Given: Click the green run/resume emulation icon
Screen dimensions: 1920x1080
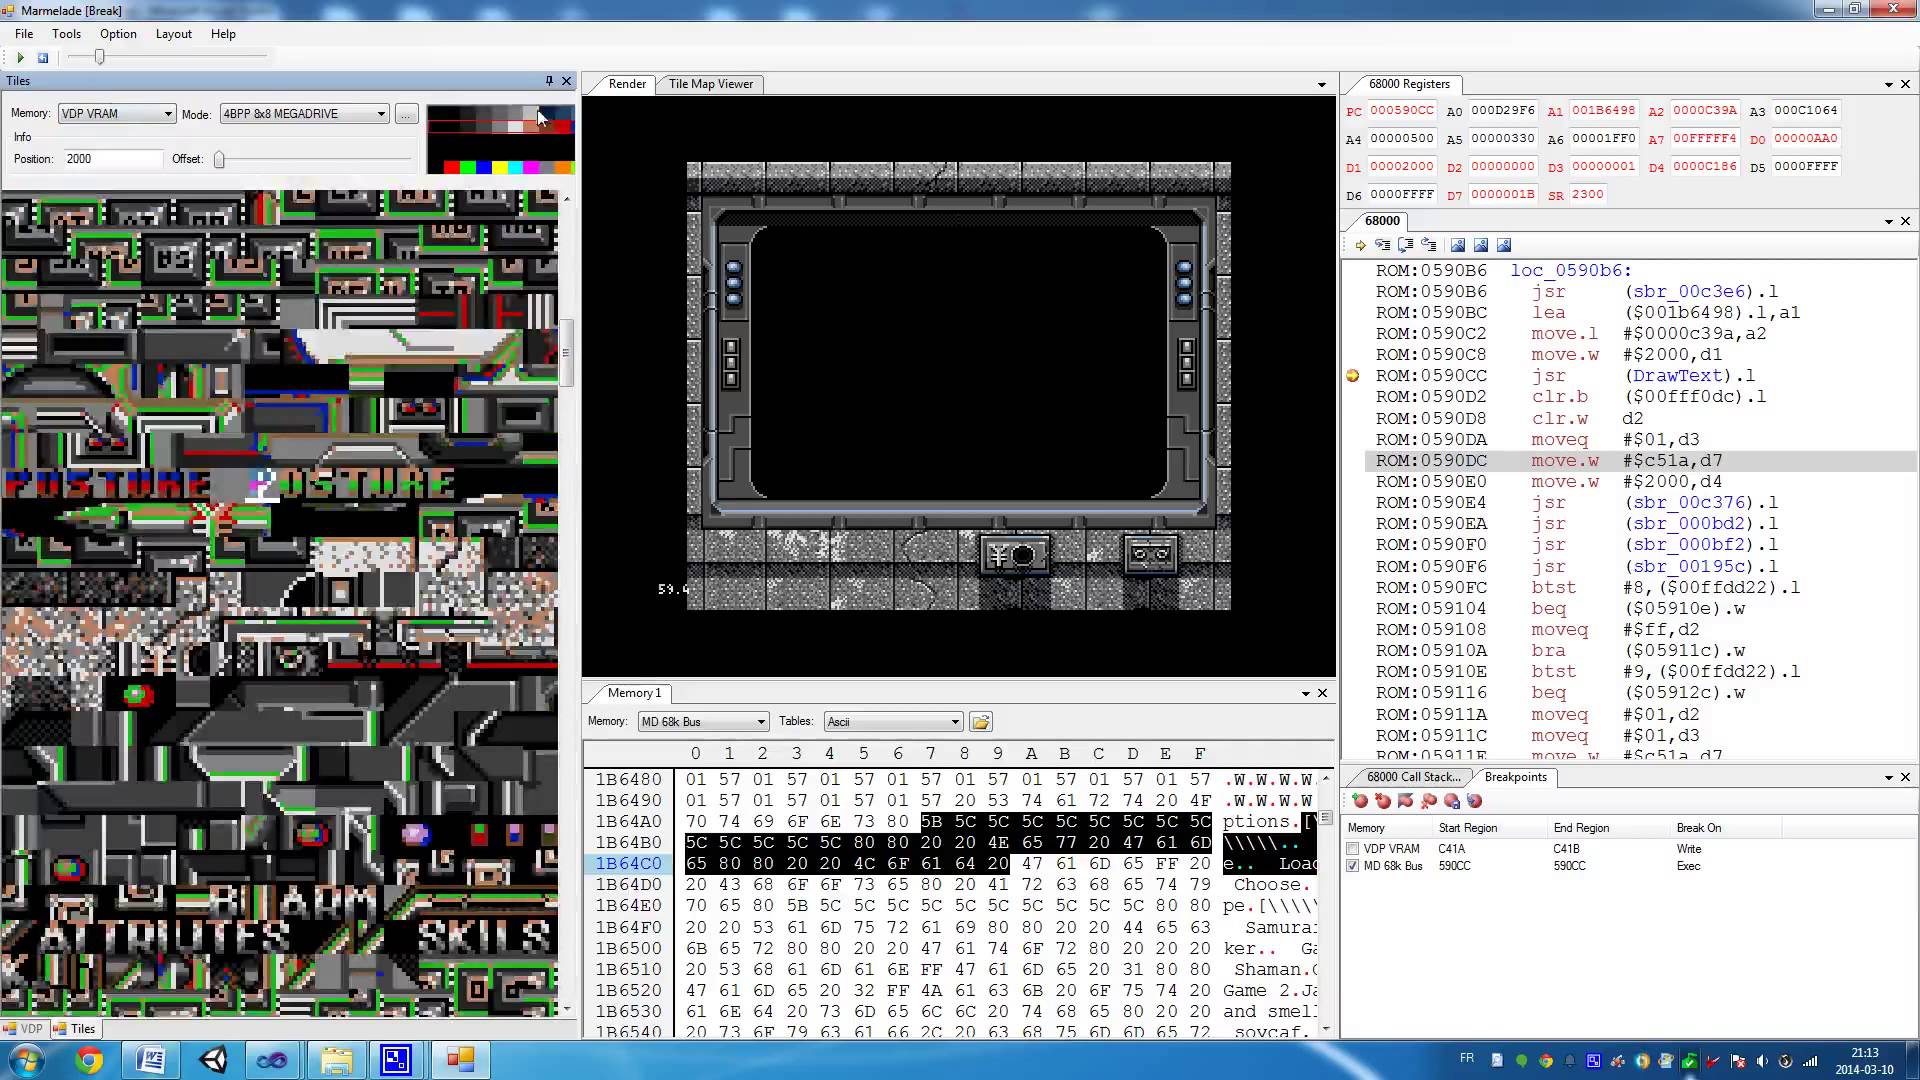Looking at the screenshot, I should (20, 58).
